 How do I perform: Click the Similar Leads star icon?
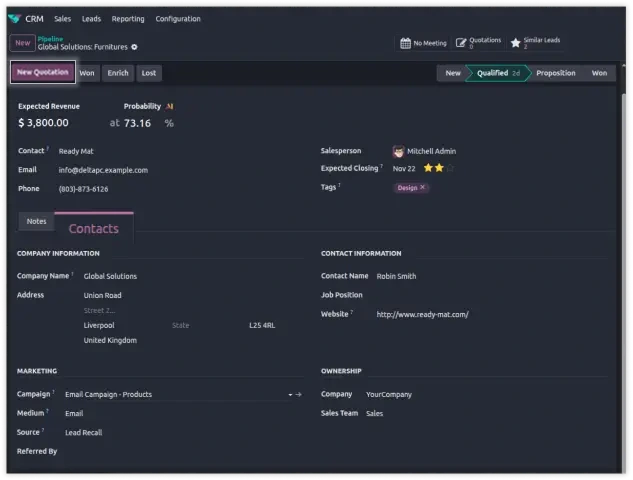click(516, 43)
